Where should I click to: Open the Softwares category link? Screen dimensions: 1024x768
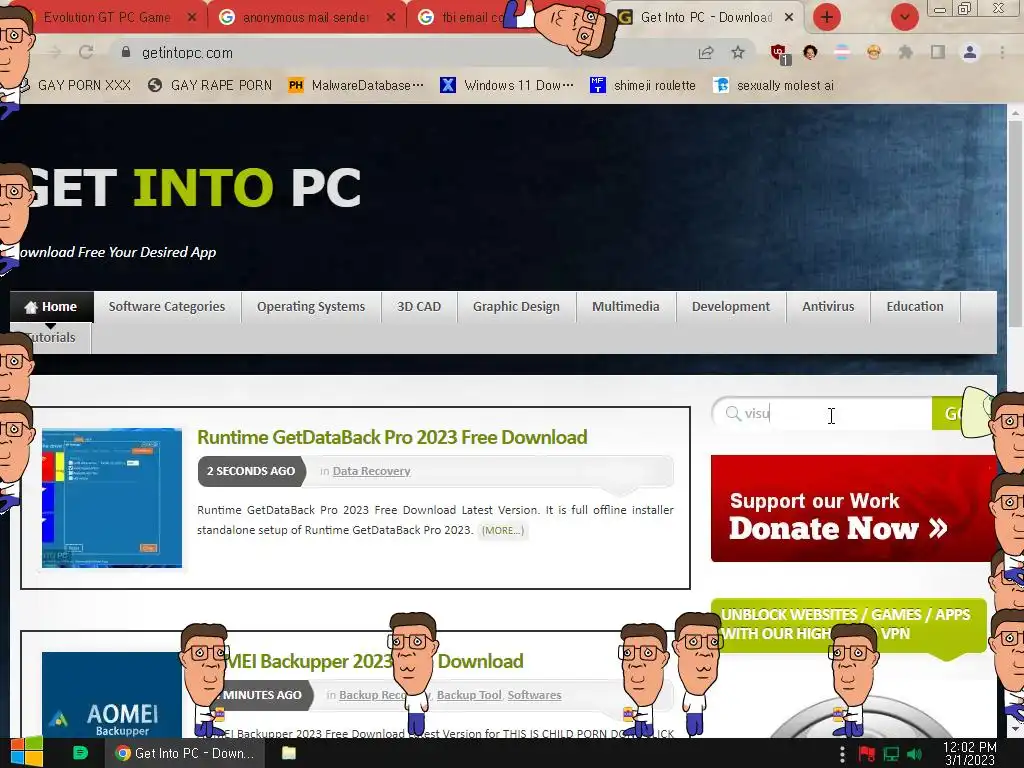tap(534, 695)
